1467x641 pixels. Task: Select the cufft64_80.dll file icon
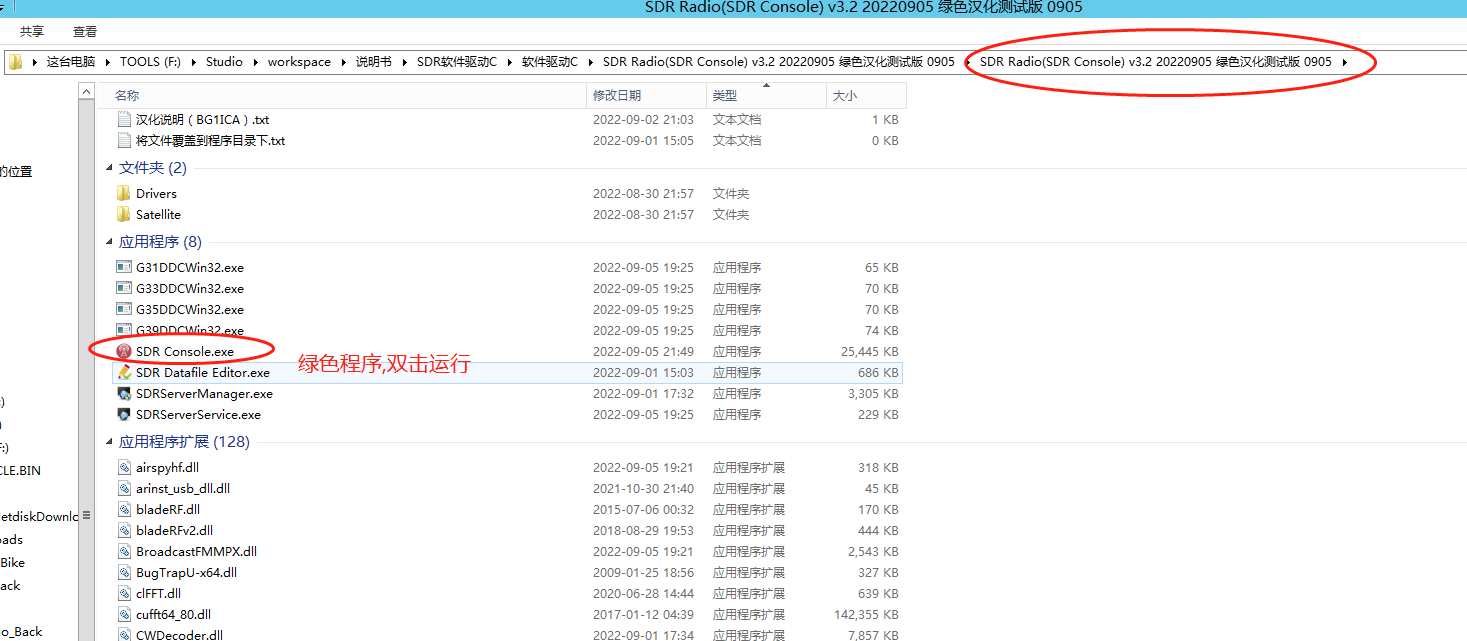[x=124, y=614]
